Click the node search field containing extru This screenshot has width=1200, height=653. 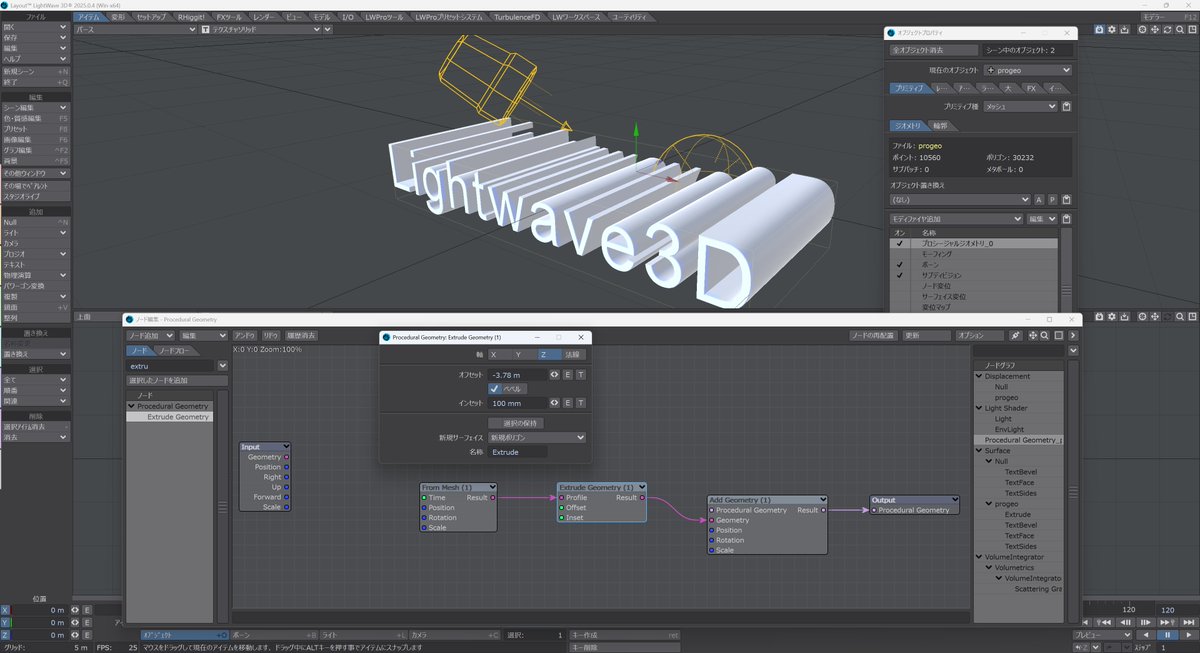[171, 366]
